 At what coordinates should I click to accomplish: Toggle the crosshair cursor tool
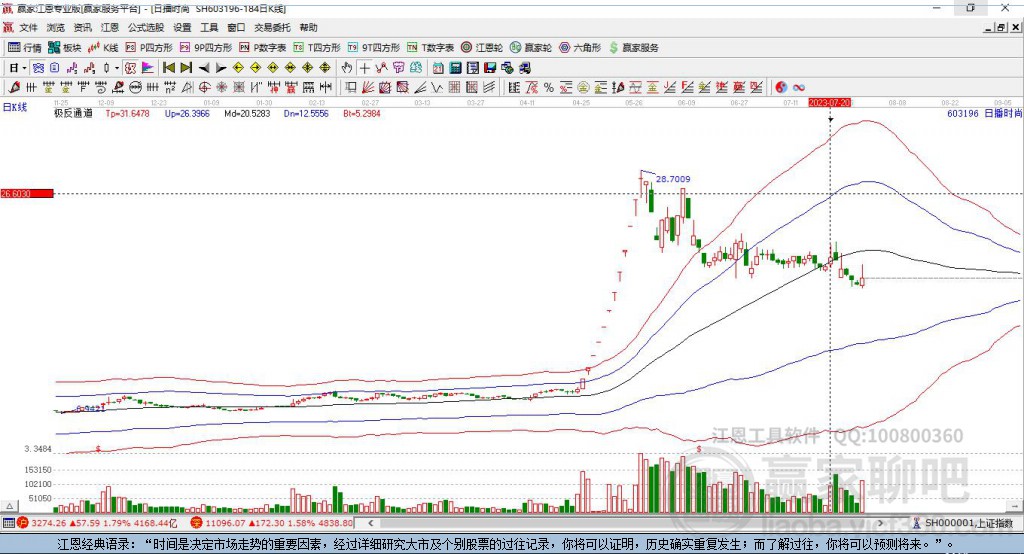pos(365,68)
